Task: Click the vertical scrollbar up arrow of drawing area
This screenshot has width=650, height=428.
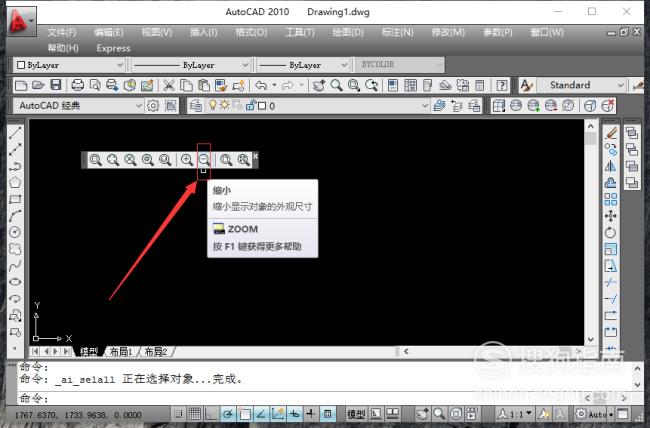Action: [591, 126]
